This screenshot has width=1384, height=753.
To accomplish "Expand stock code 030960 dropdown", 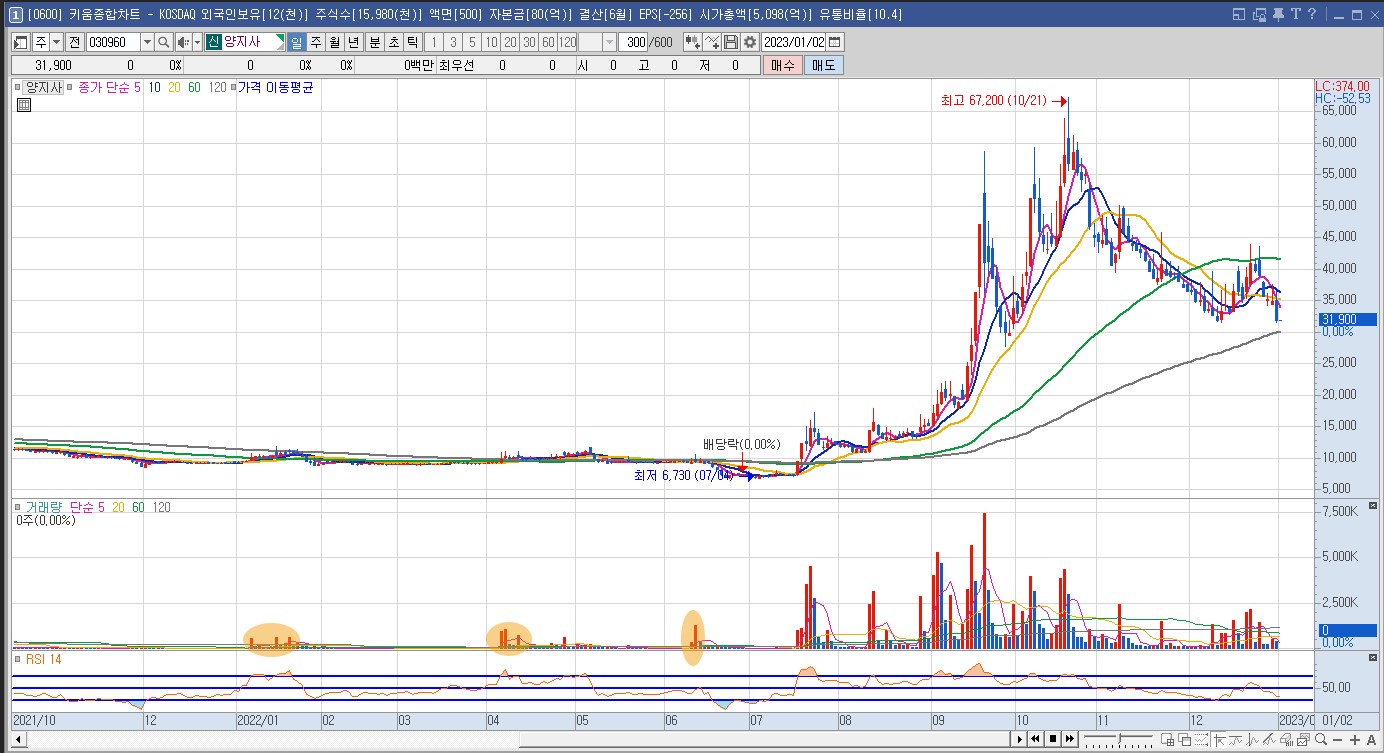I will [147, 42].
